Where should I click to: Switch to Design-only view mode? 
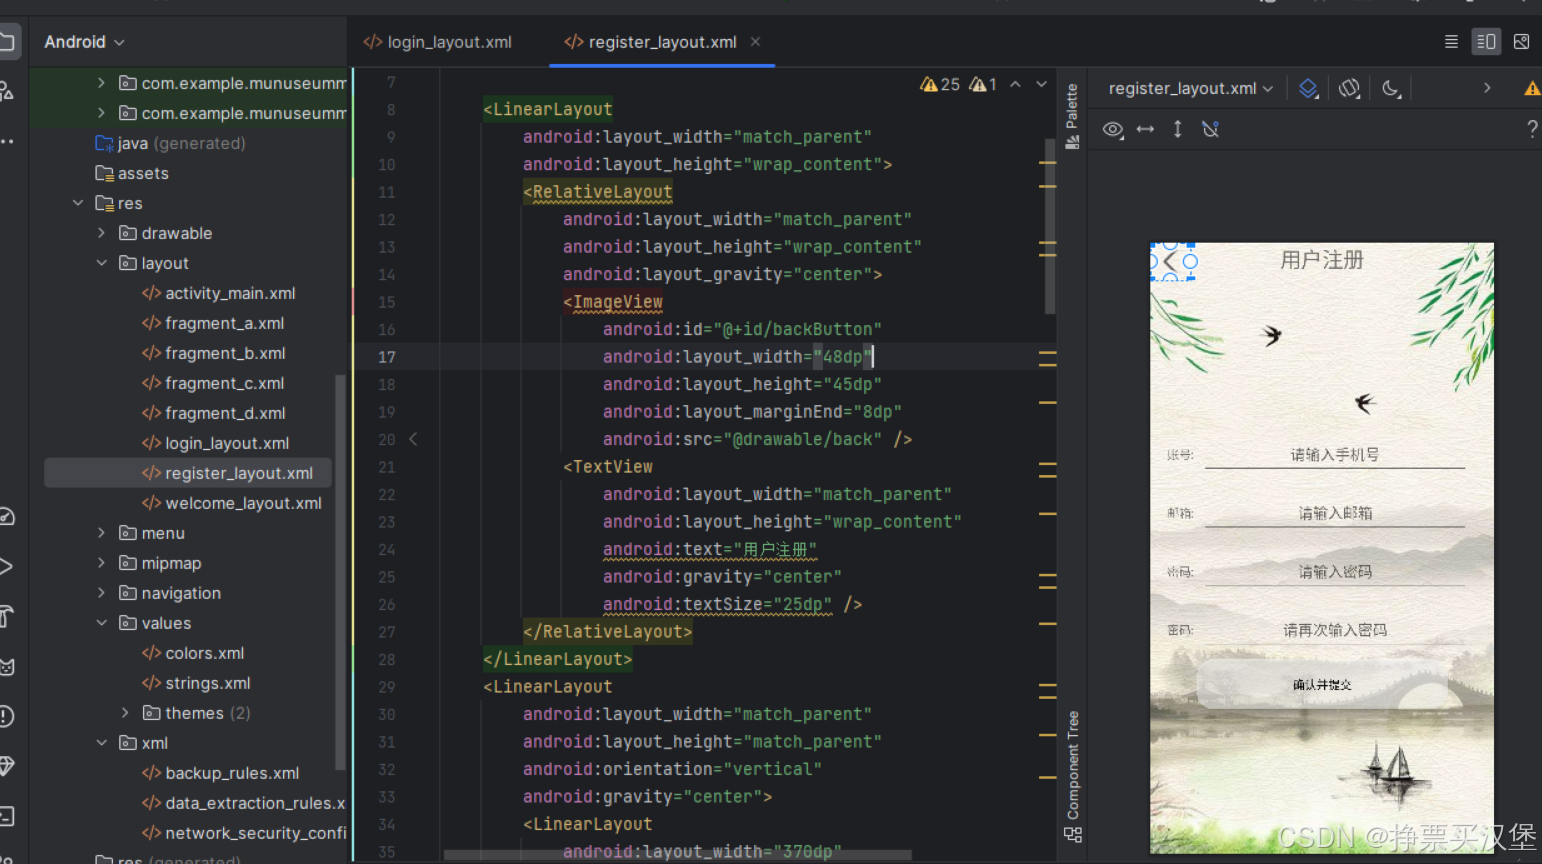1522,41
